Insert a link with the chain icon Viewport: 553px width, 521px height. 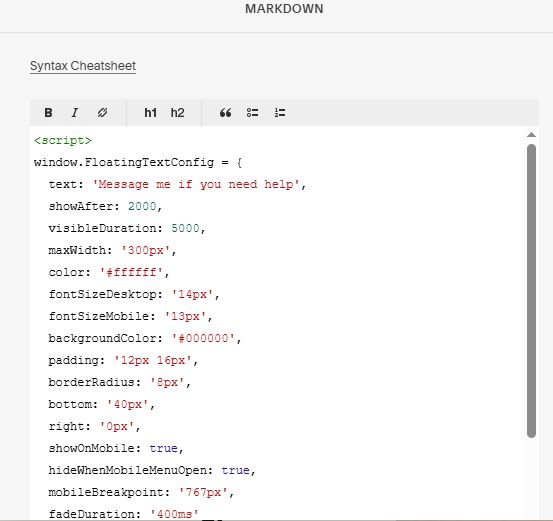pyautogui.click(x=102, y=113)
